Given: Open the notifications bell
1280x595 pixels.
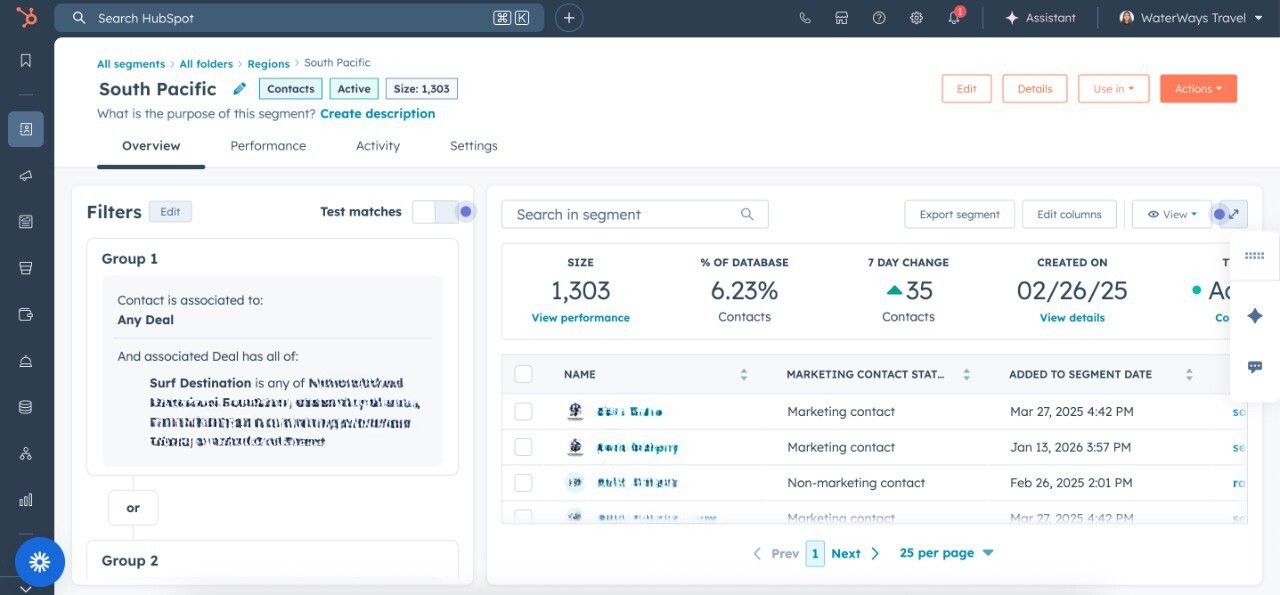Looking at the screenshot, I should 954,18.
